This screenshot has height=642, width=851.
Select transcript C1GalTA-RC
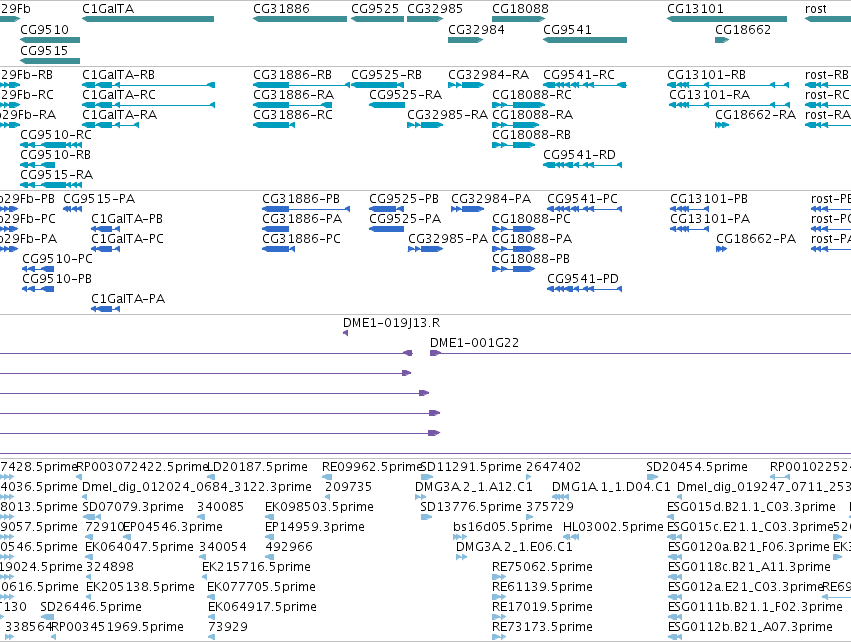tap(119, 94)
